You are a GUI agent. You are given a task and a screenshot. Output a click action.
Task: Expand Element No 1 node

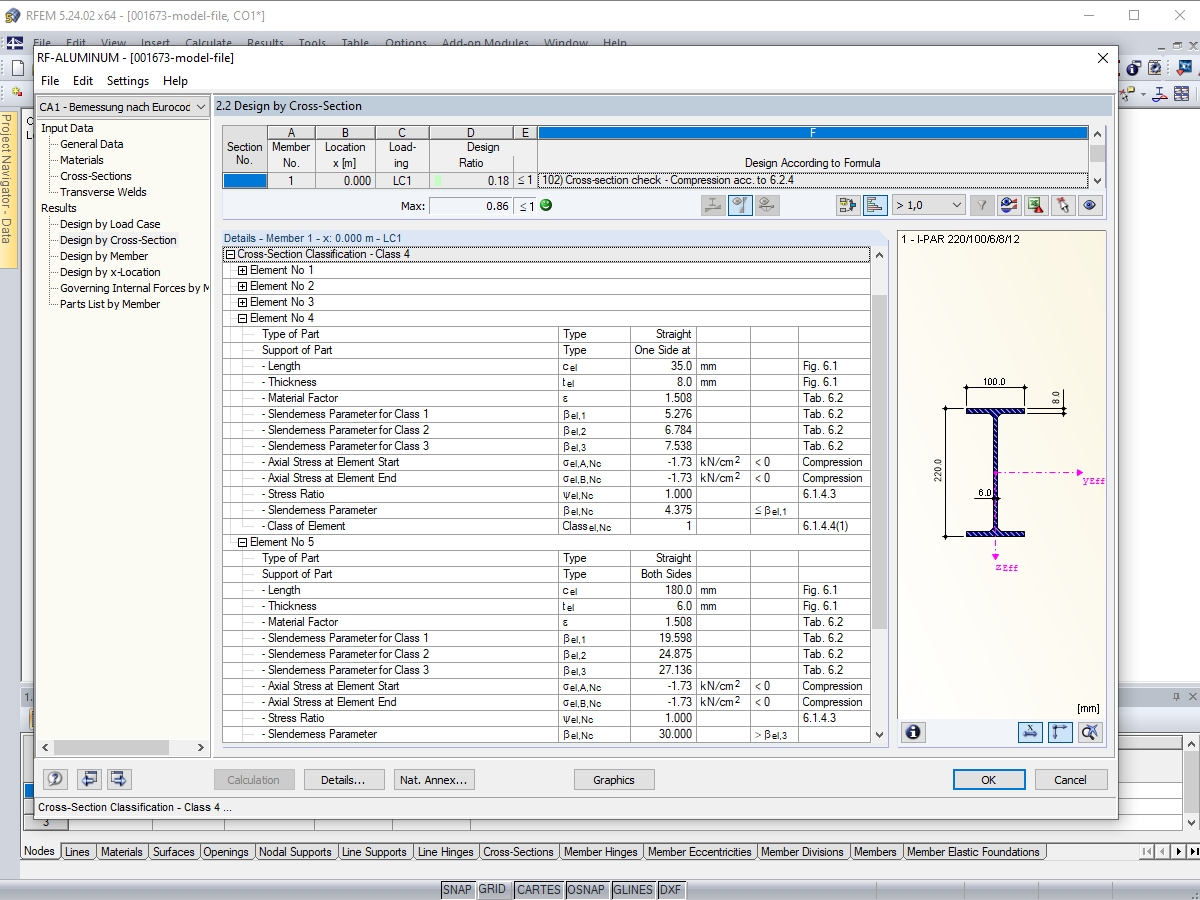pos(242,270)
